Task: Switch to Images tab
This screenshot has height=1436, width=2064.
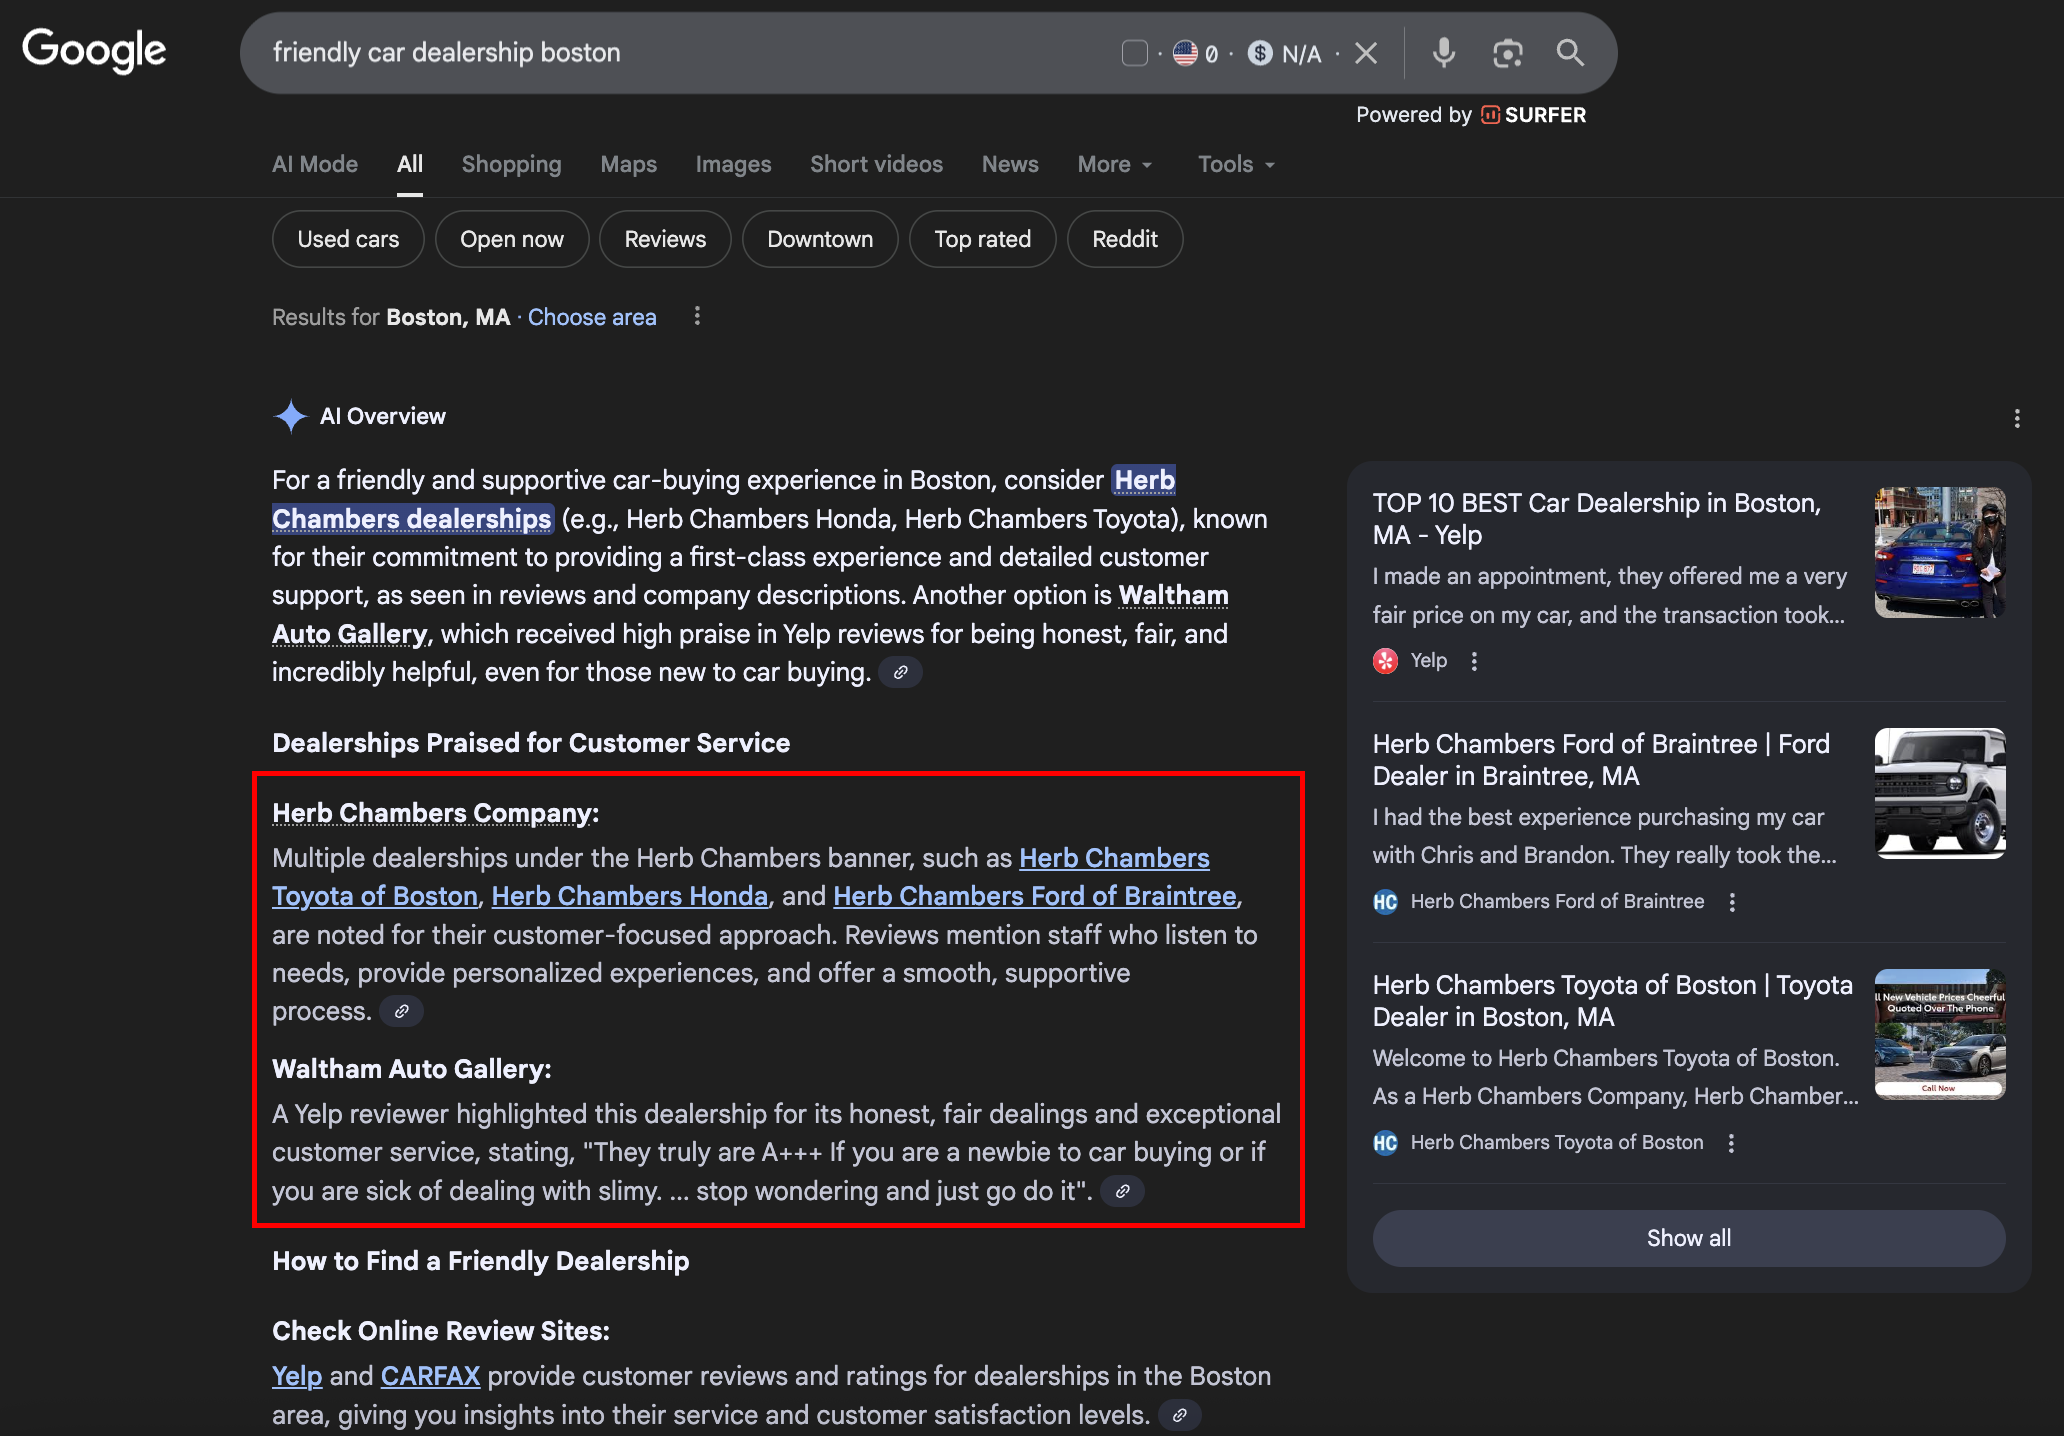Action: point(733,164)
